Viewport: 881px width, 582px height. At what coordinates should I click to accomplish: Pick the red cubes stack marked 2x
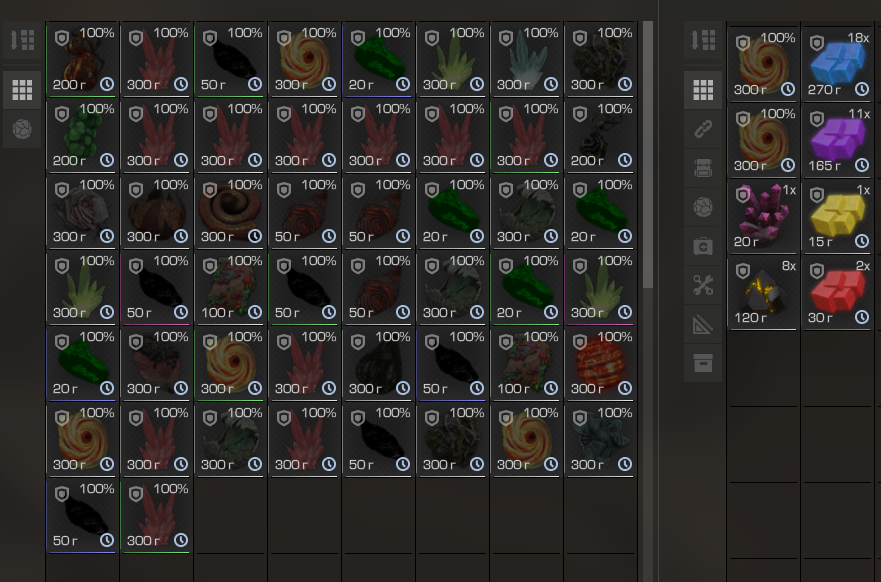point(837,293)
